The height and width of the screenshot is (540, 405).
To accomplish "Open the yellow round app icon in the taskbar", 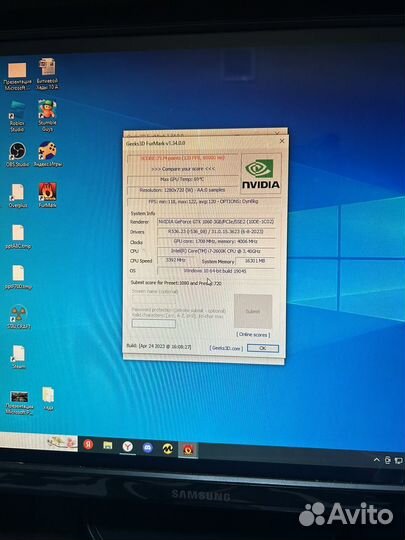I will click(x=168, y=448).
